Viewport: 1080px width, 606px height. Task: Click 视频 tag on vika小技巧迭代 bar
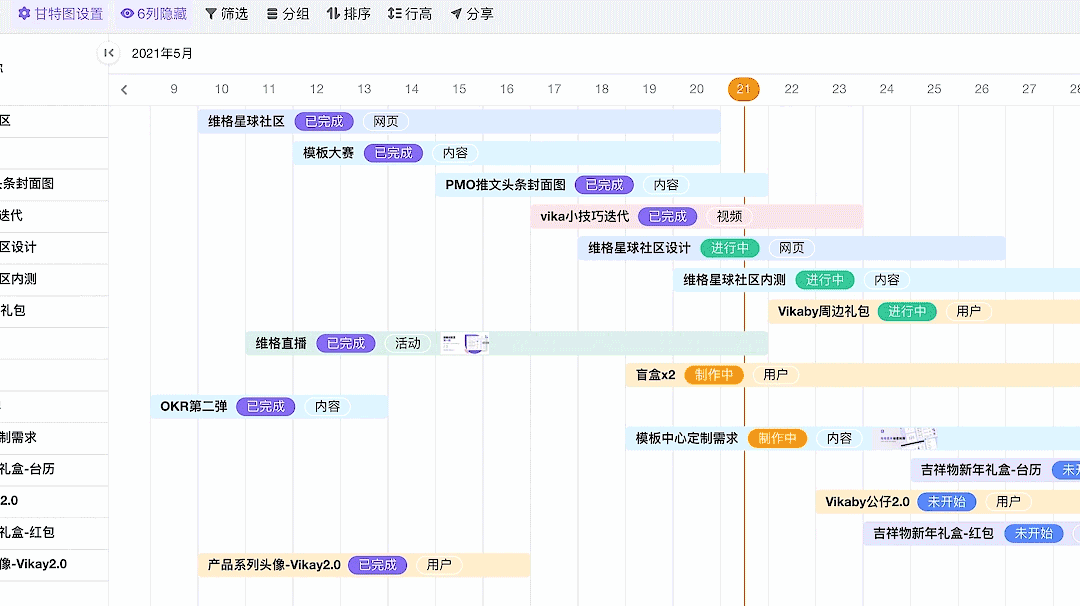point(729,216)
